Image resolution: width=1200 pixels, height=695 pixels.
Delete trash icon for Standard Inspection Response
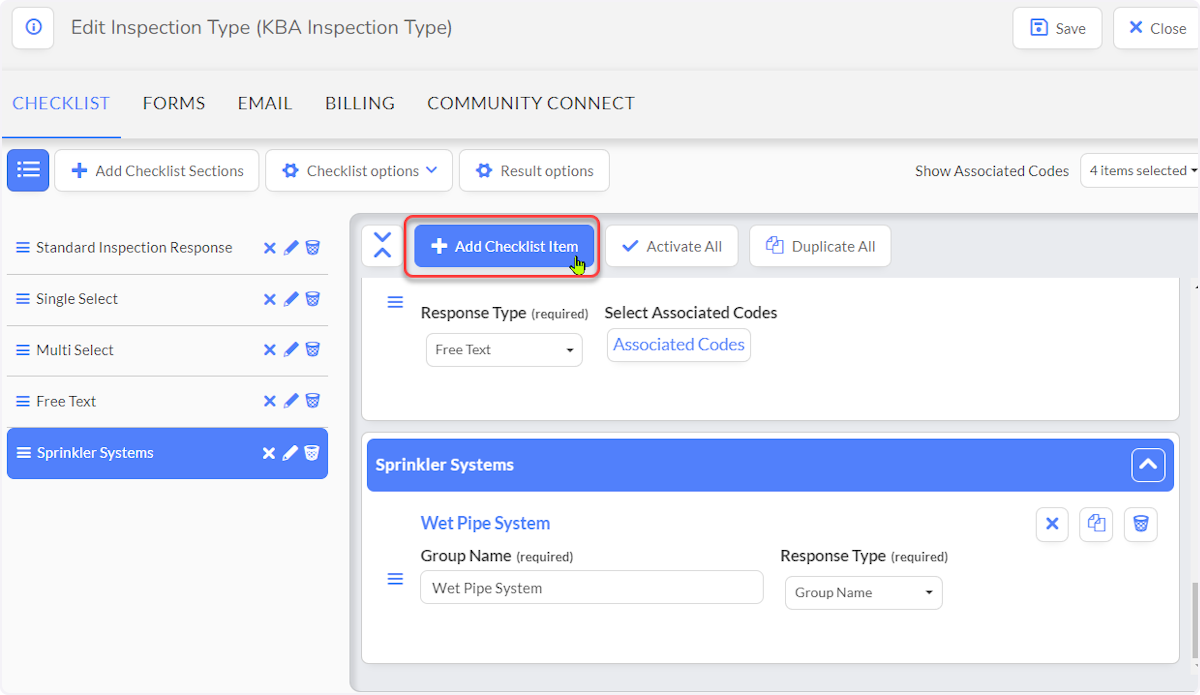tap(312, 248)
